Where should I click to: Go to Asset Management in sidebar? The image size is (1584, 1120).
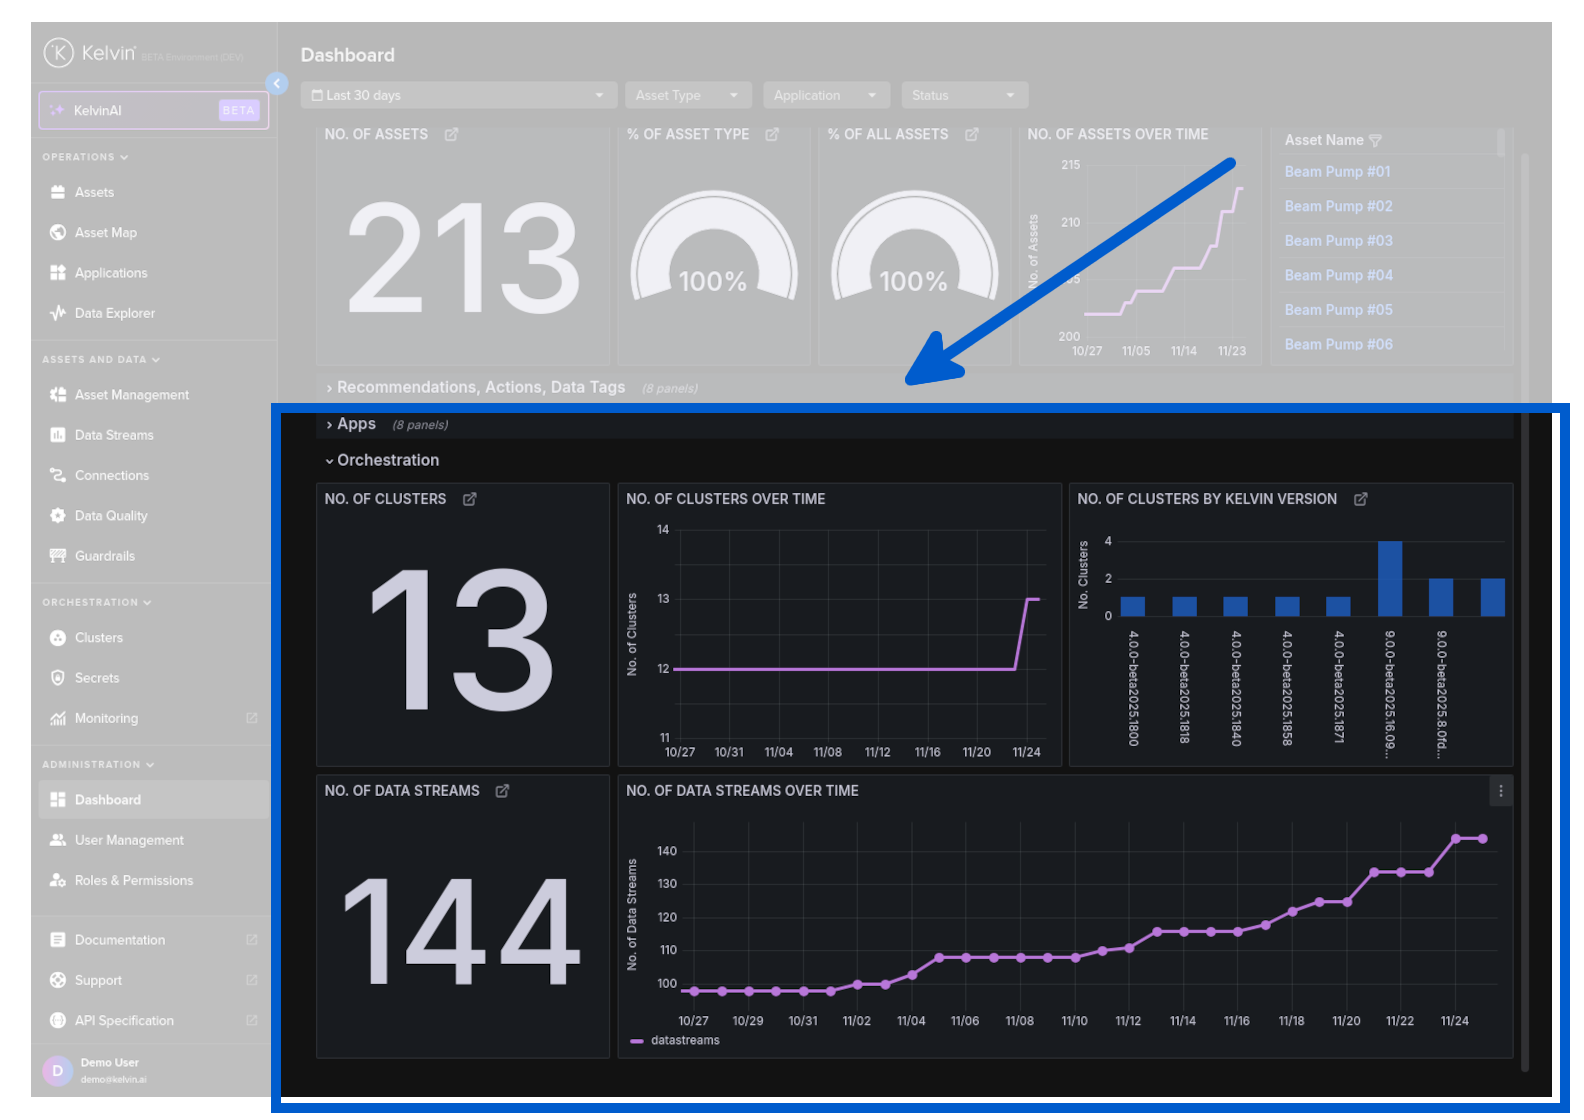[131, 395]
